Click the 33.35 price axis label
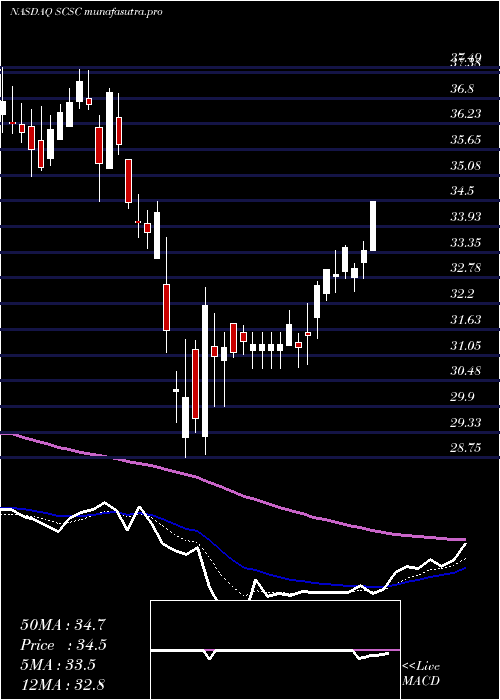Viewport: 500px width, 700px height. [x=466, y=243]
